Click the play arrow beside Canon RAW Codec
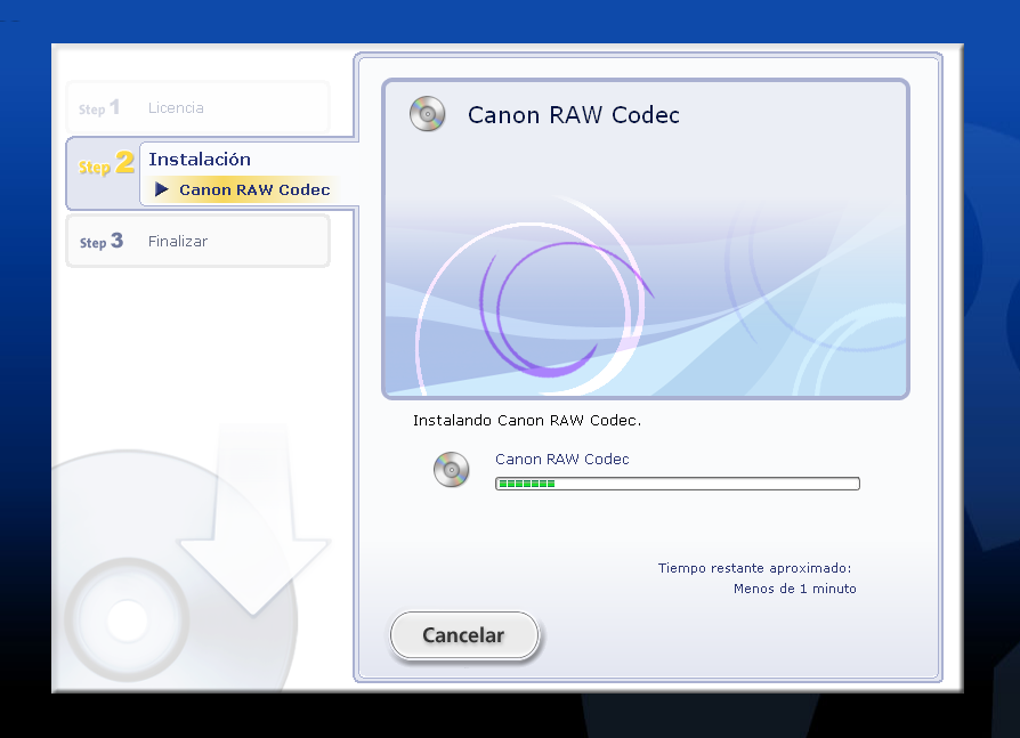 161,189
